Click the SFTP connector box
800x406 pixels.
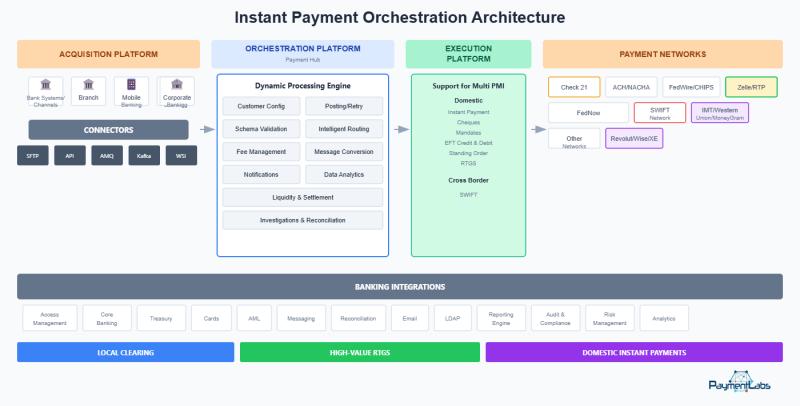(33, 156)
